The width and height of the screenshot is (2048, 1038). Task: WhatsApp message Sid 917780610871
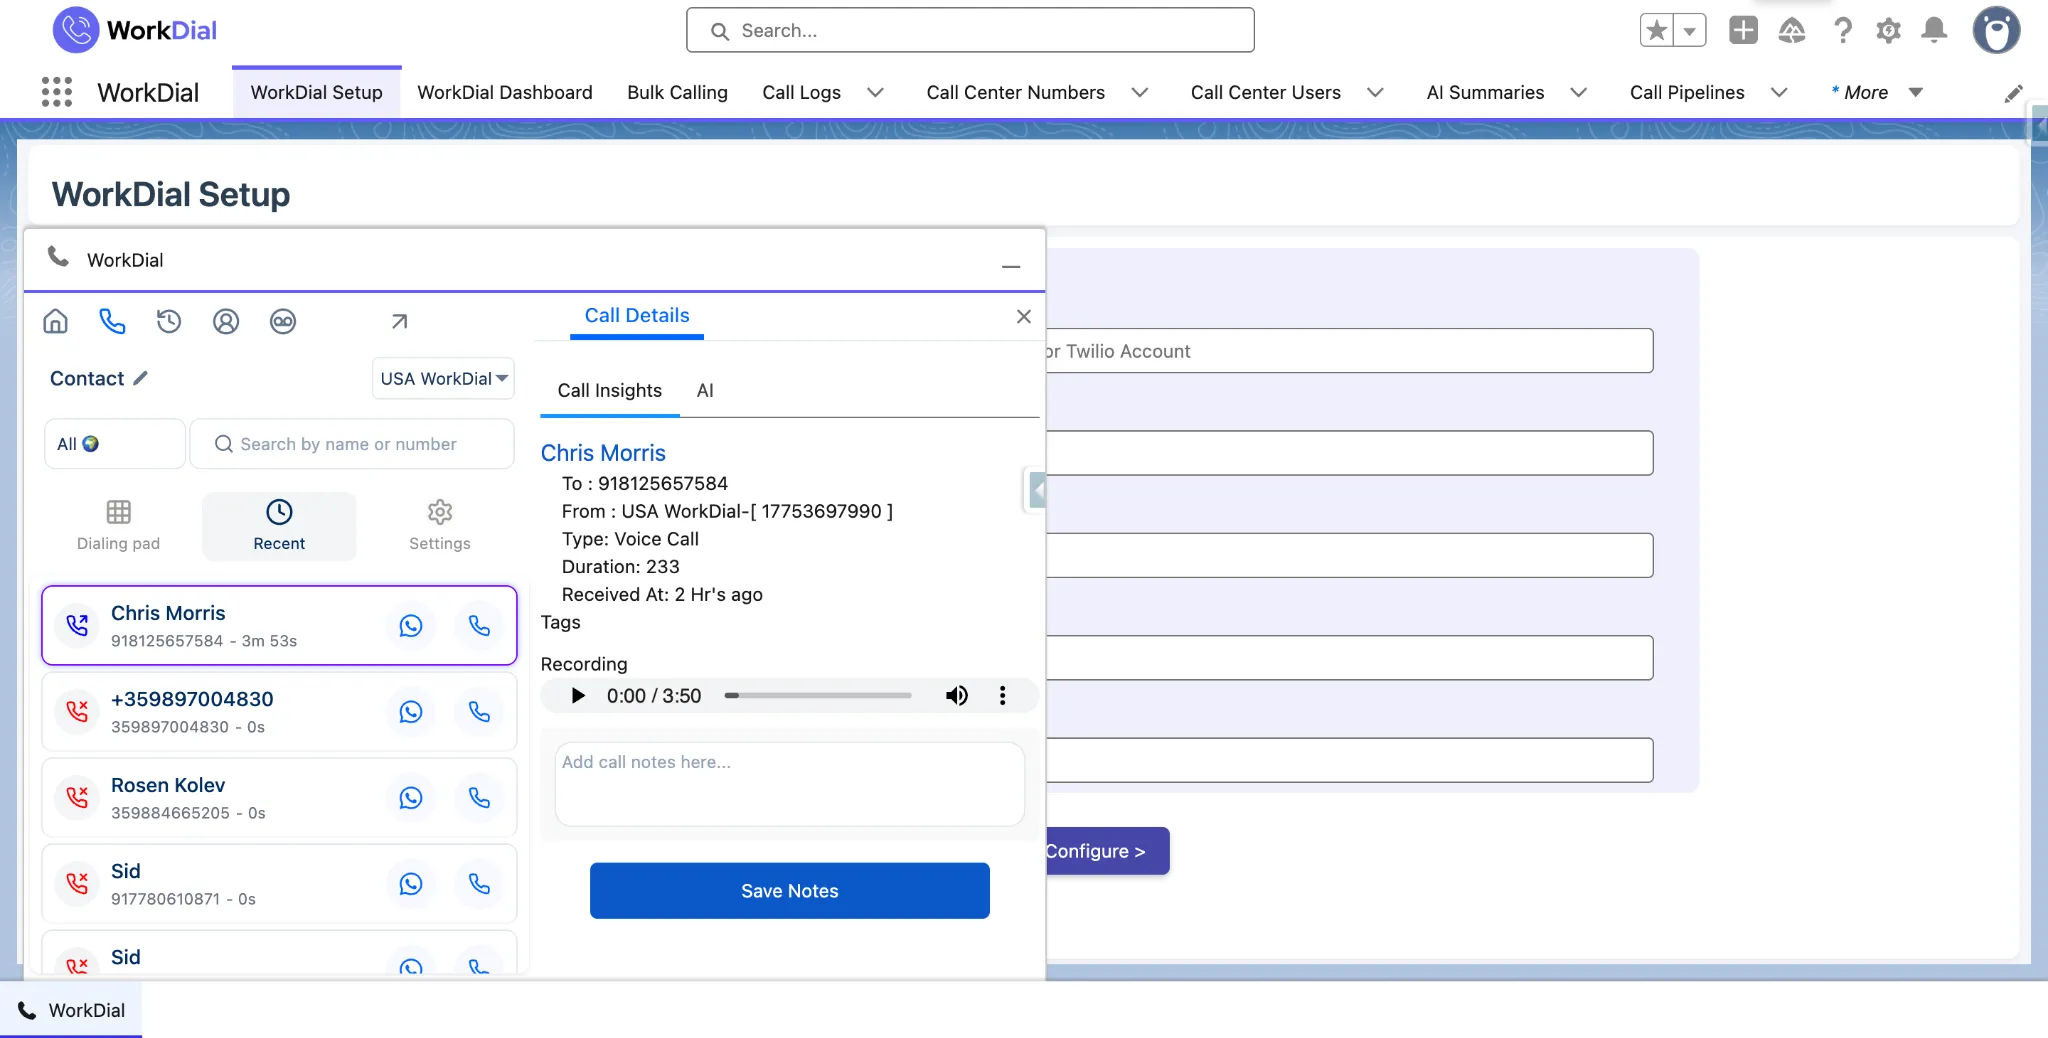click(411, 884)
